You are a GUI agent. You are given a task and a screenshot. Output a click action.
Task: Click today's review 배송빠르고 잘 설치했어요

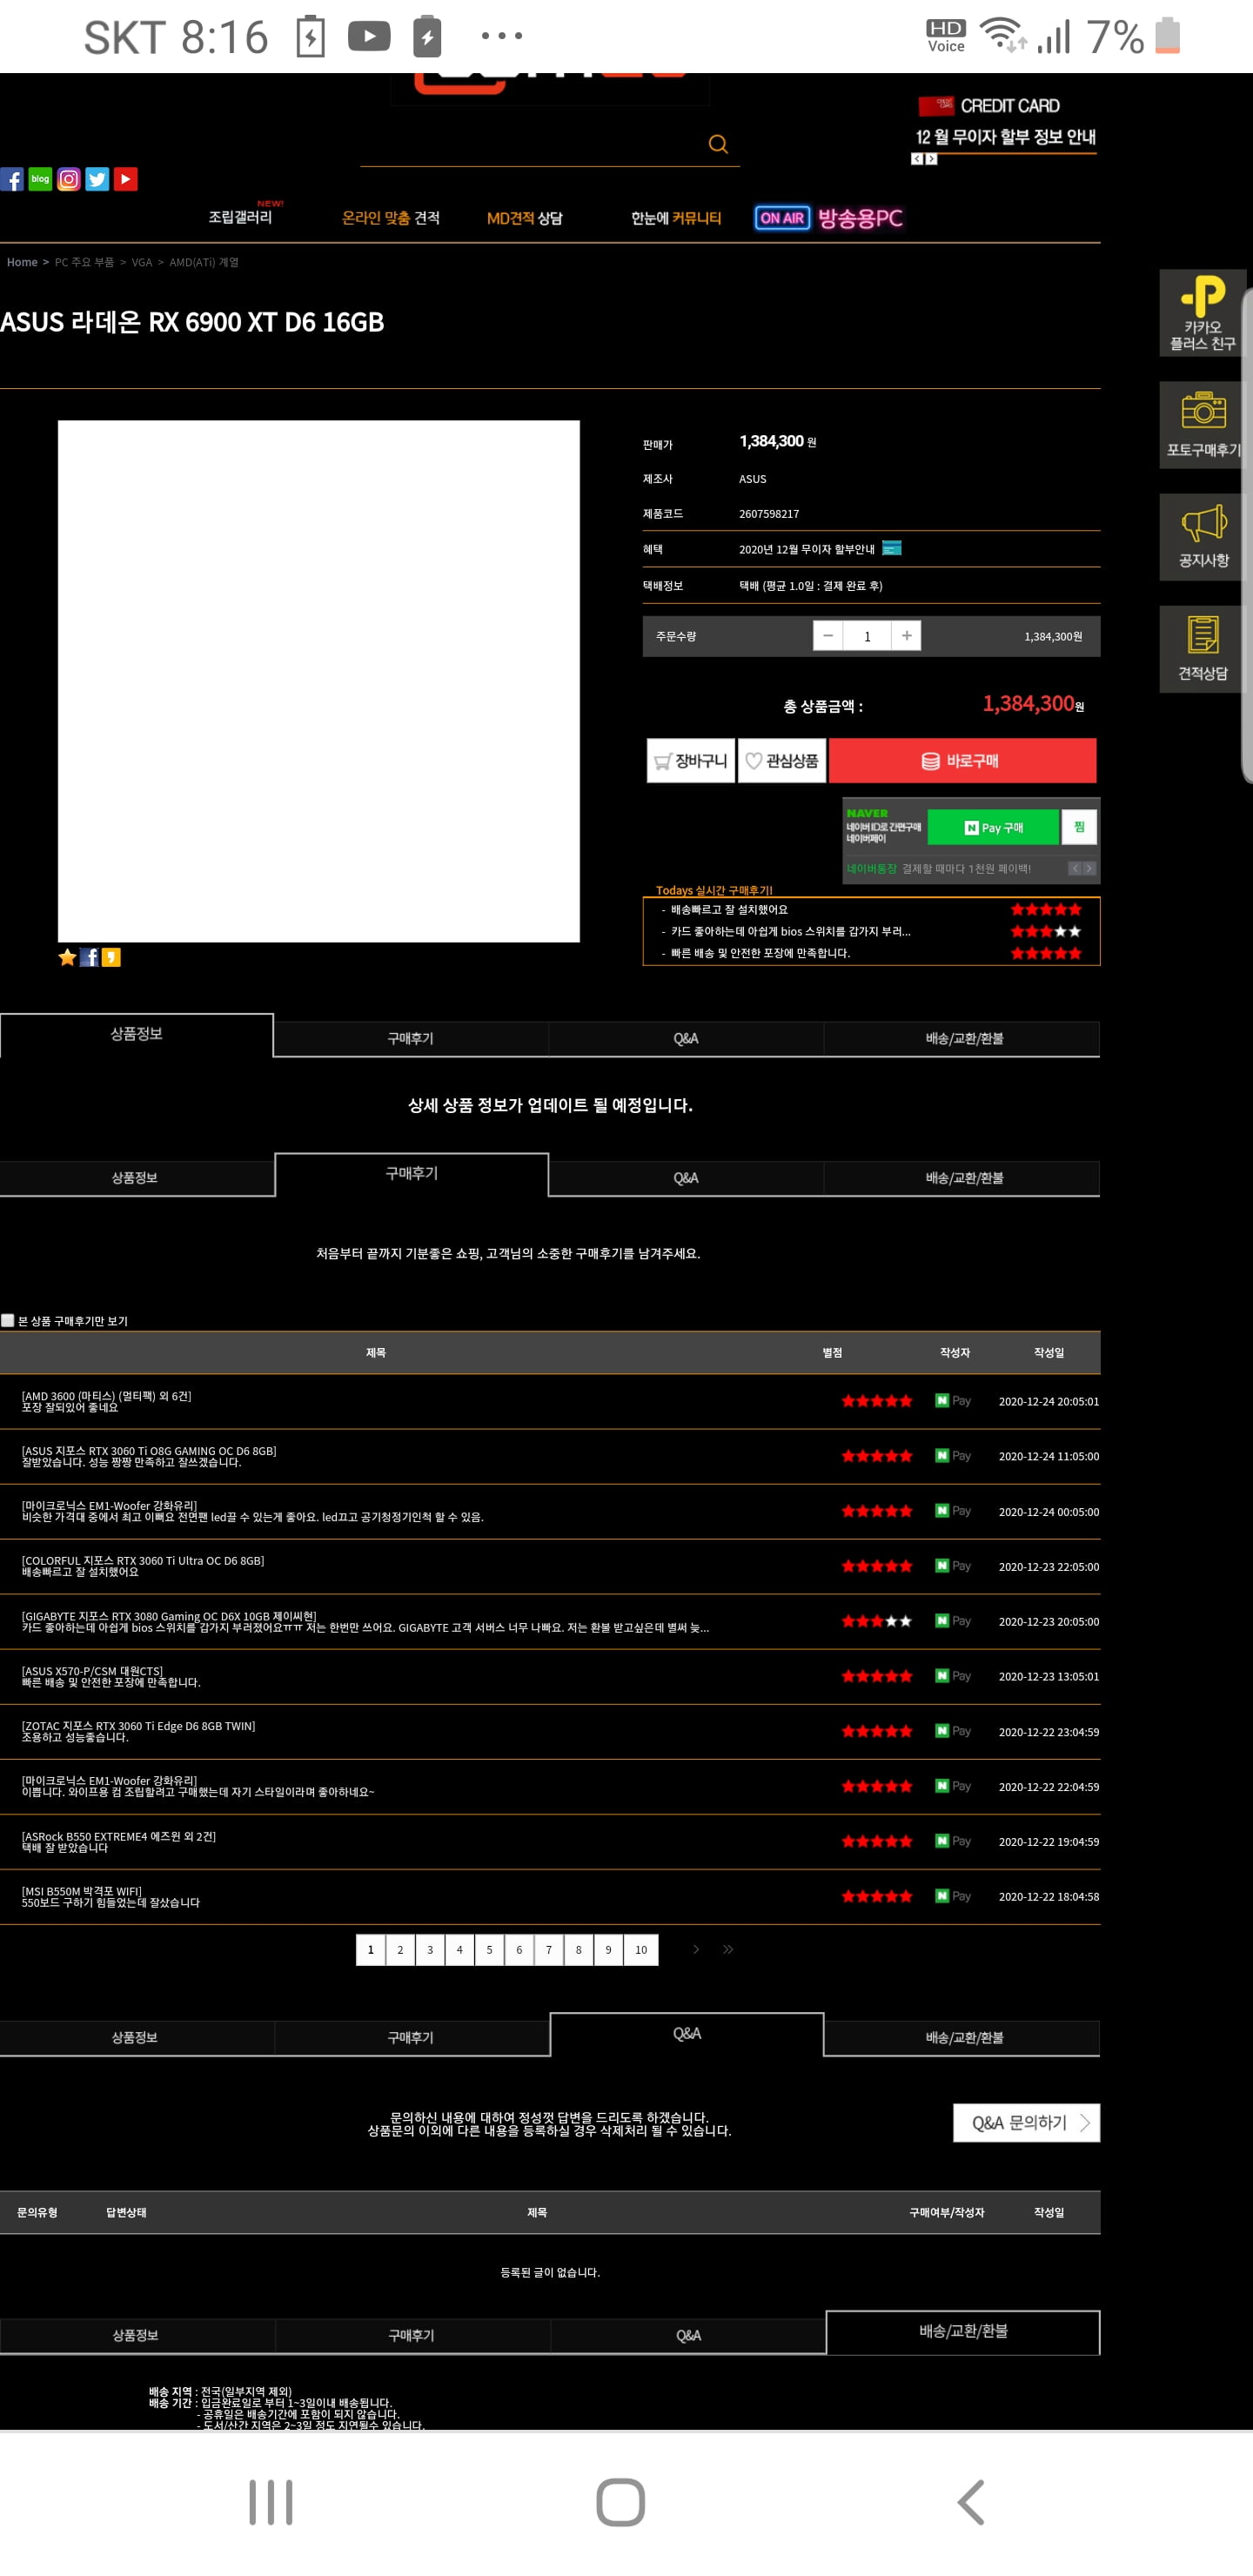pyautogui.click(x=729, y=909)
